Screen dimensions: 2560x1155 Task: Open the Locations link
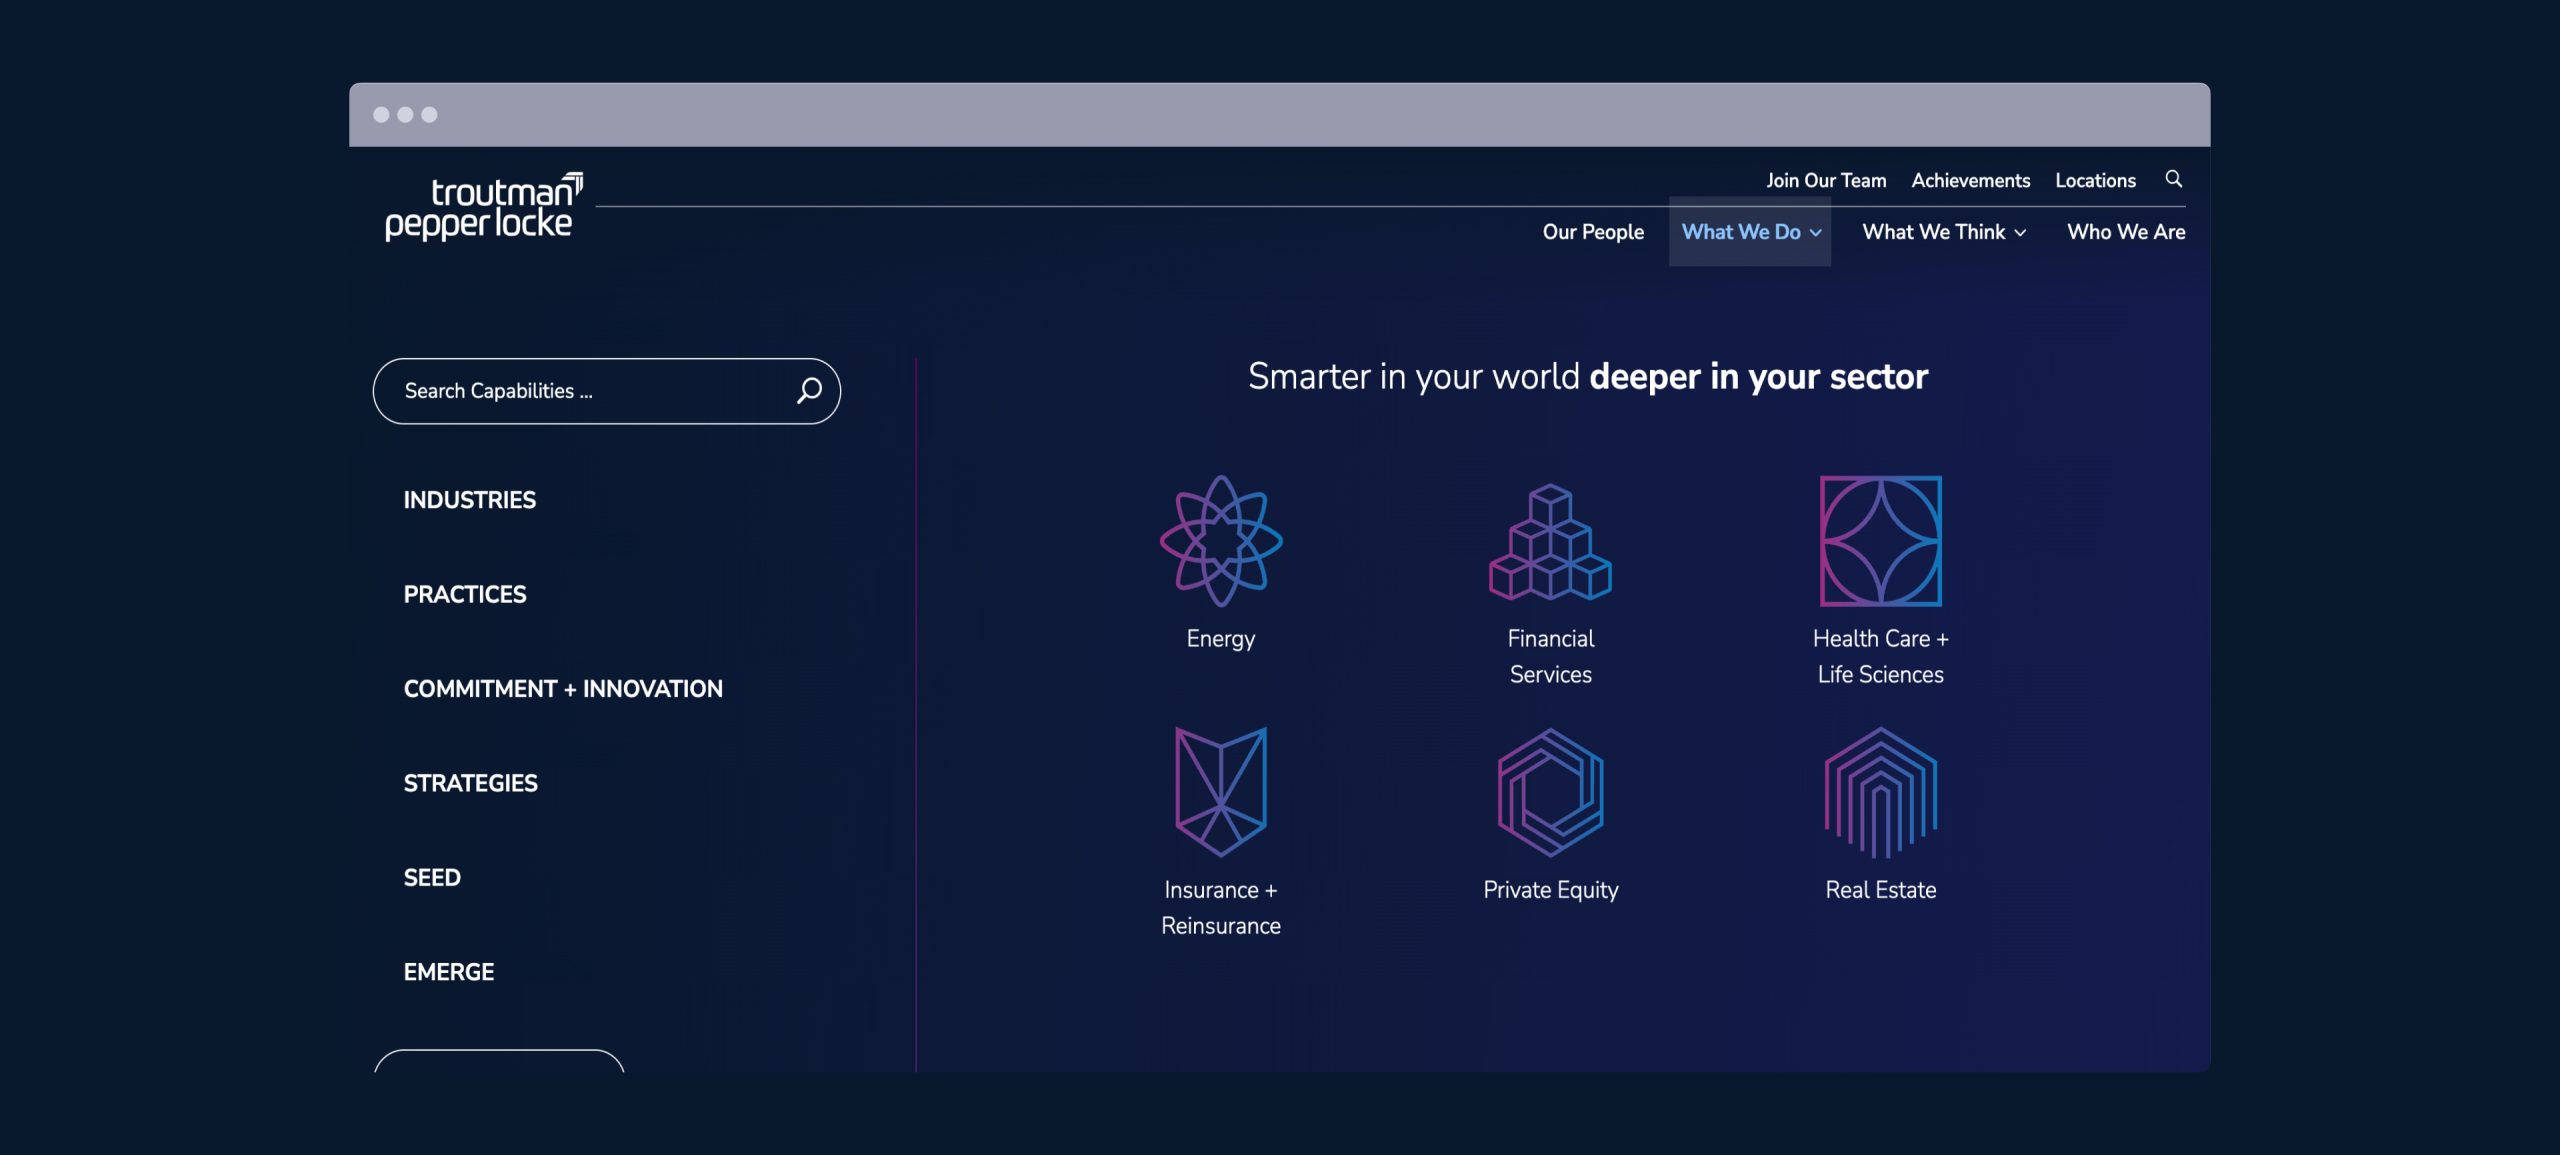[x=2095, y=181]
